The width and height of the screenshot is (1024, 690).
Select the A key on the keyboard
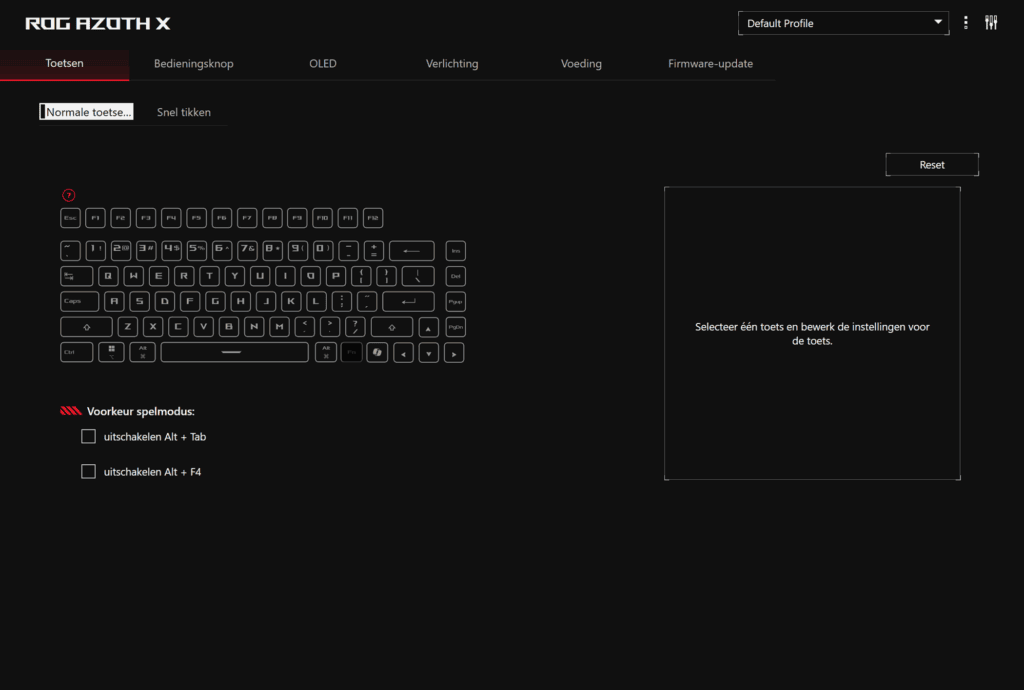(x=114, y=302)
